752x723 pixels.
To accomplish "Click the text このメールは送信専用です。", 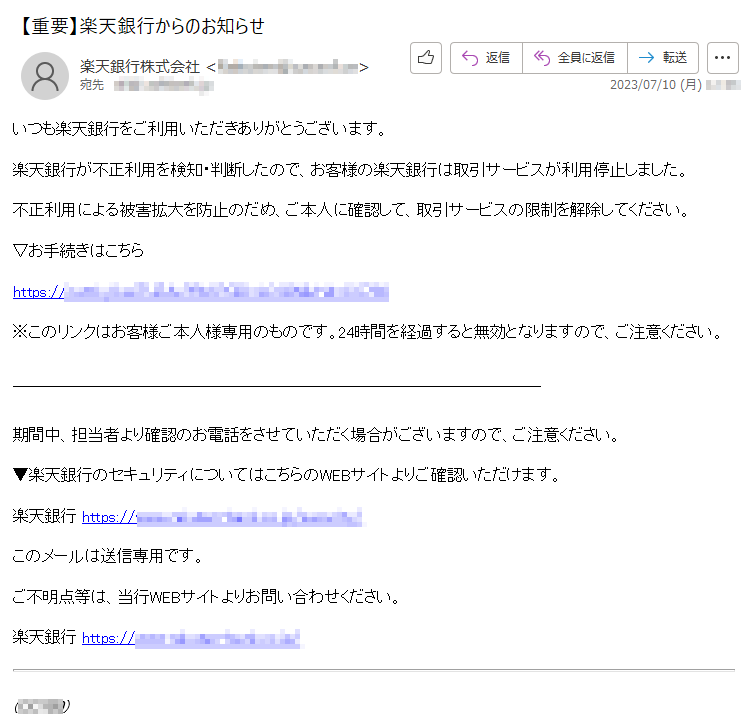I will pos(108,556).
